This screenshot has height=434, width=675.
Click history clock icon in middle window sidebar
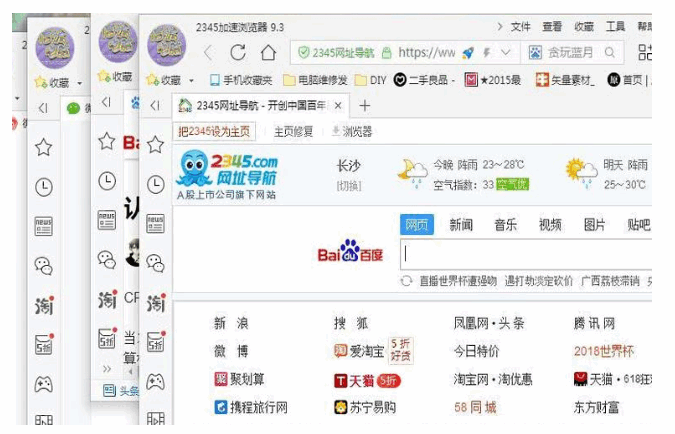pos(107,181)
